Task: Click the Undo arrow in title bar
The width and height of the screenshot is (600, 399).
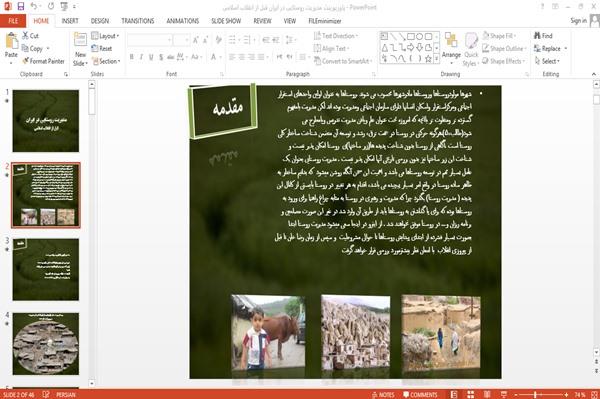Action: coord(34,6)
